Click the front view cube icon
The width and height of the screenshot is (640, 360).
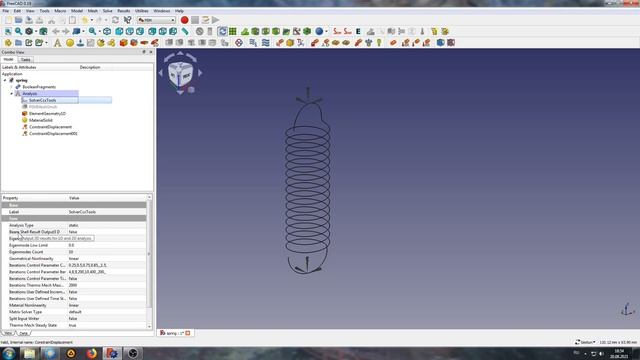119,31
